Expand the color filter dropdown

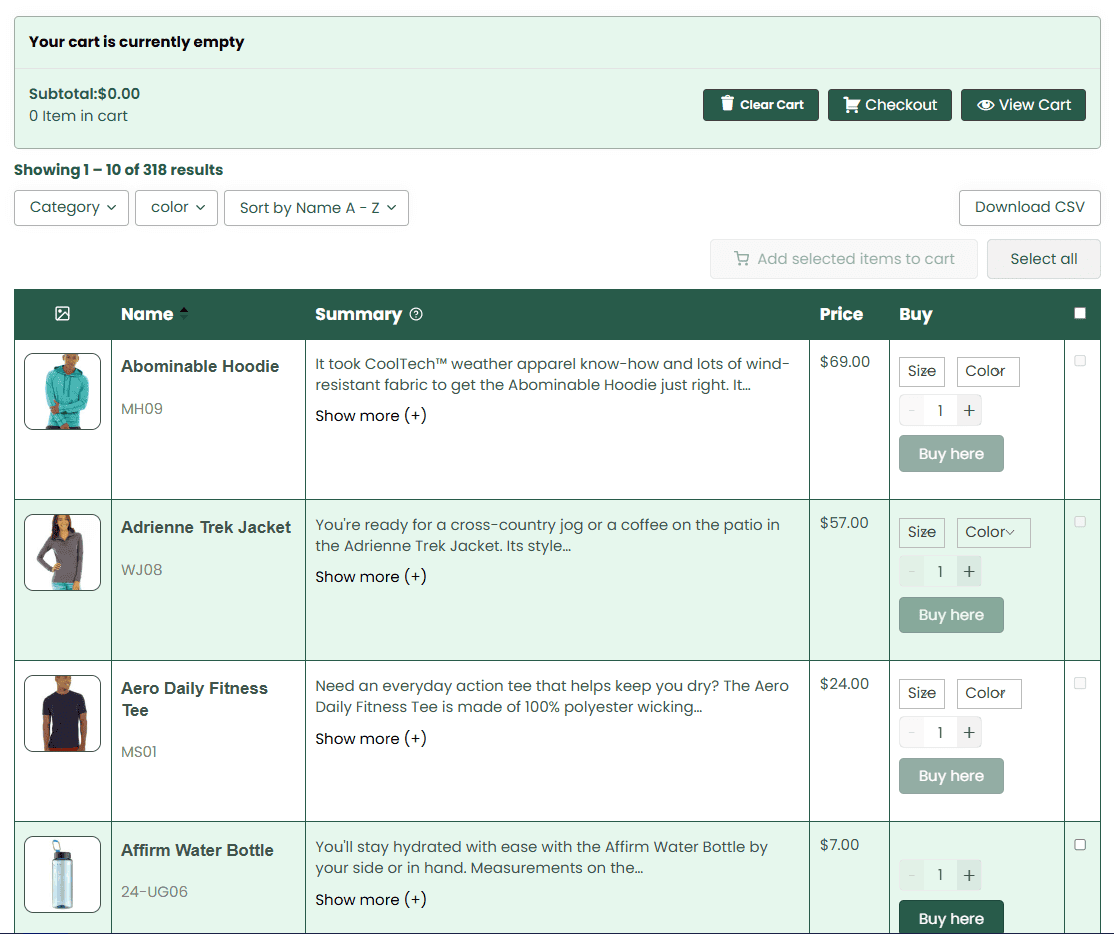177,208
